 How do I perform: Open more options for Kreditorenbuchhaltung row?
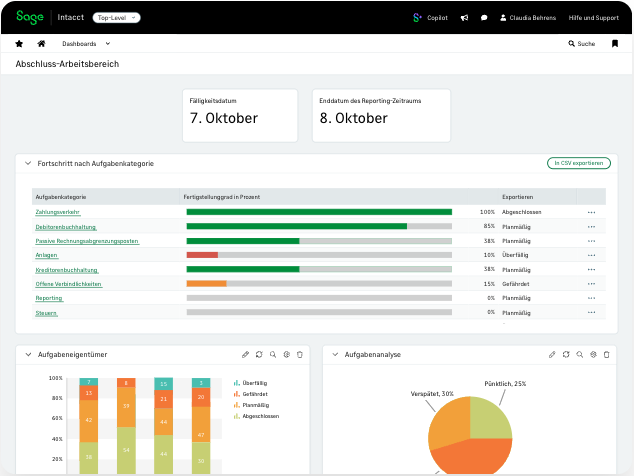tap(592, 269)
